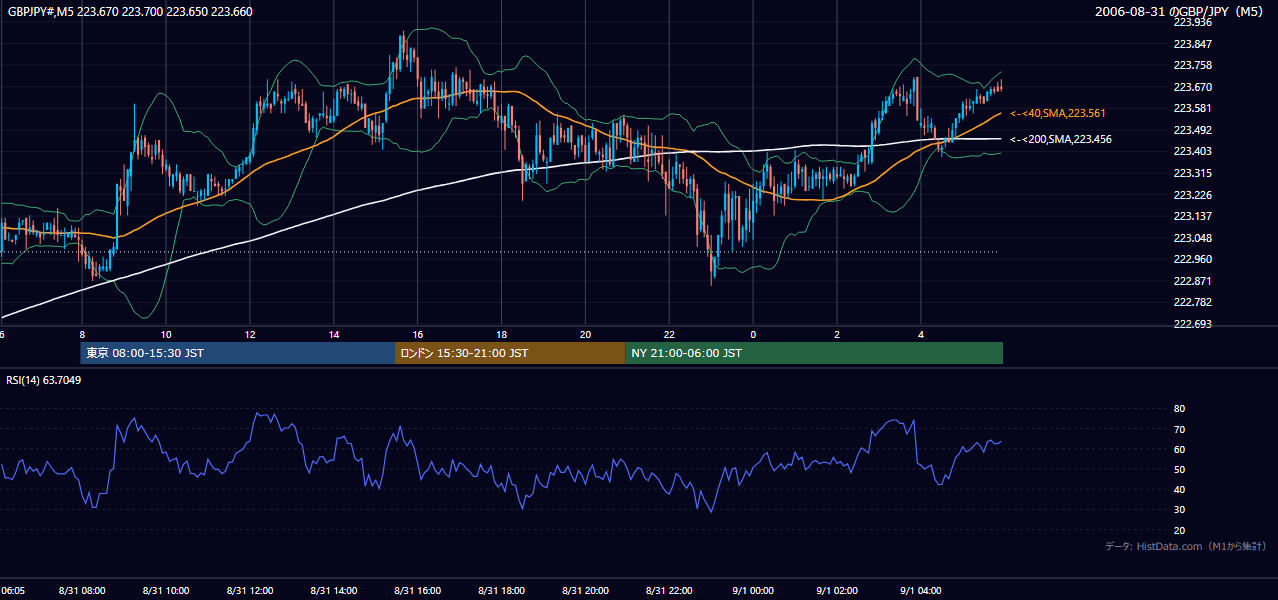The width and height of the screenshot is (1278, 600).
Task: Click RSI scale value 70
Action: (x=1179, y=429)
